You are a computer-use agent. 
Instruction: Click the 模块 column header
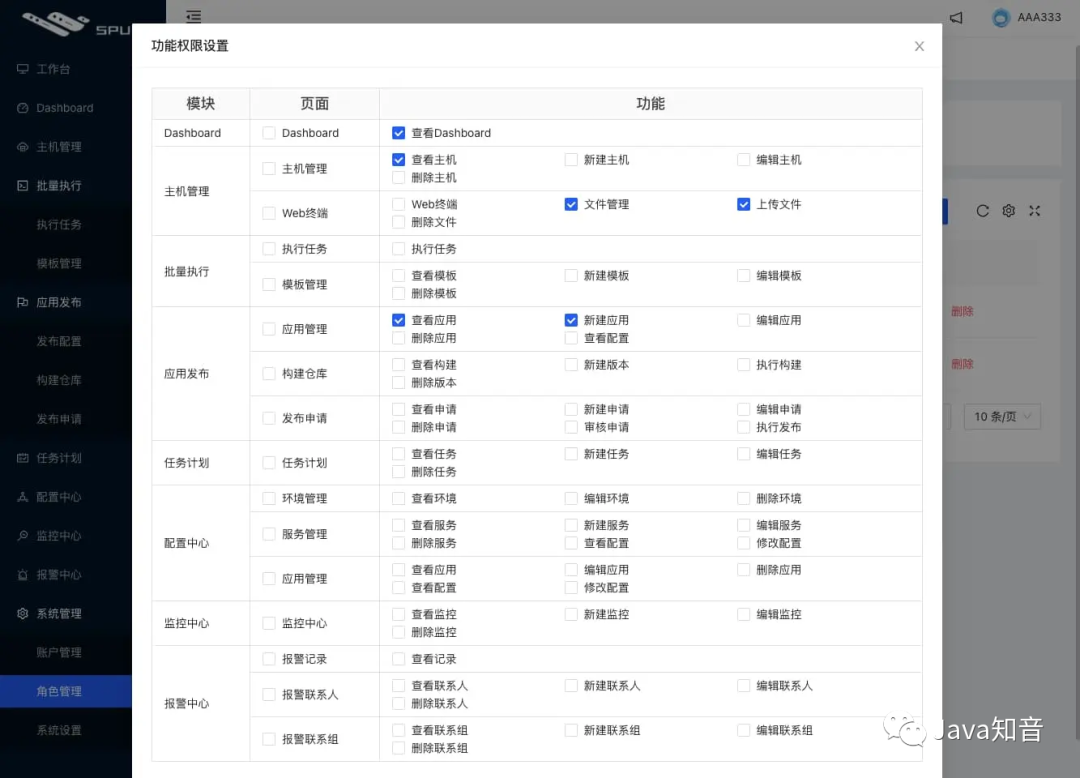pos(200,103)
